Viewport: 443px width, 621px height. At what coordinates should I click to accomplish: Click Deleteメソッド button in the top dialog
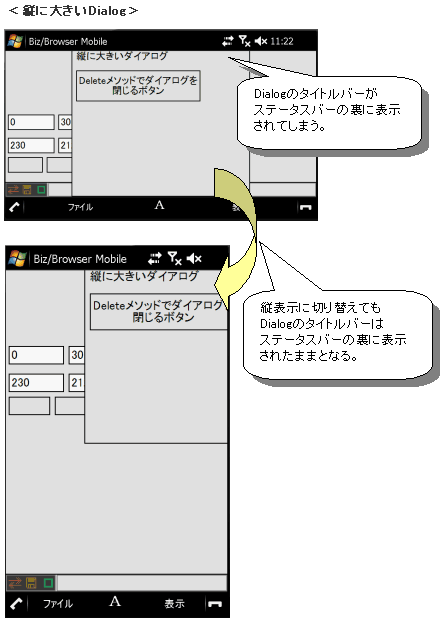point(138,86)
